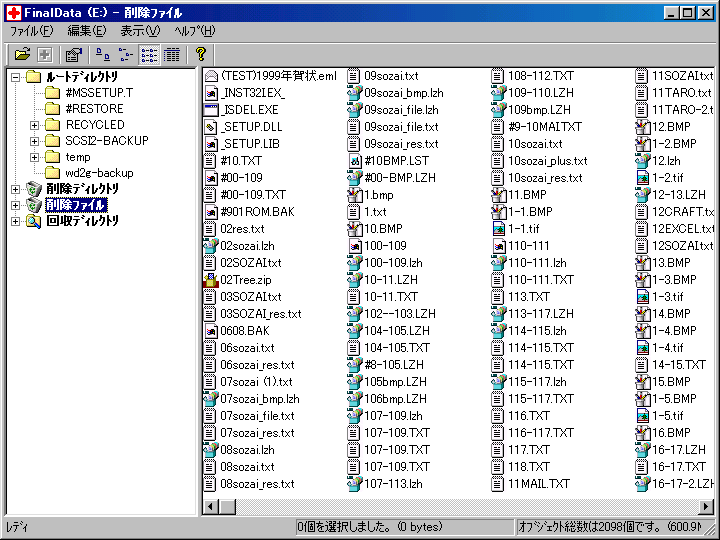
Task: Switch to large icons view
Action: [x=102, y=55]
